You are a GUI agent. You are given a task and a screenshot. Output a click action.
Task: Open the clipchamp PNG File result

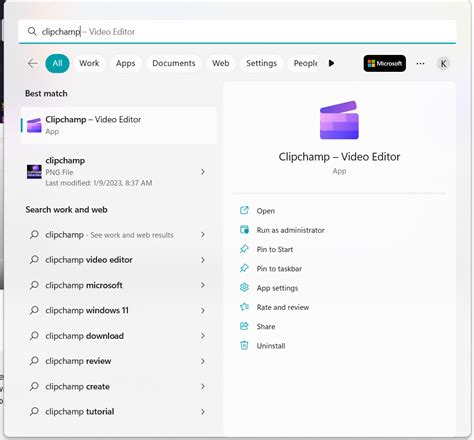(118, 171)
